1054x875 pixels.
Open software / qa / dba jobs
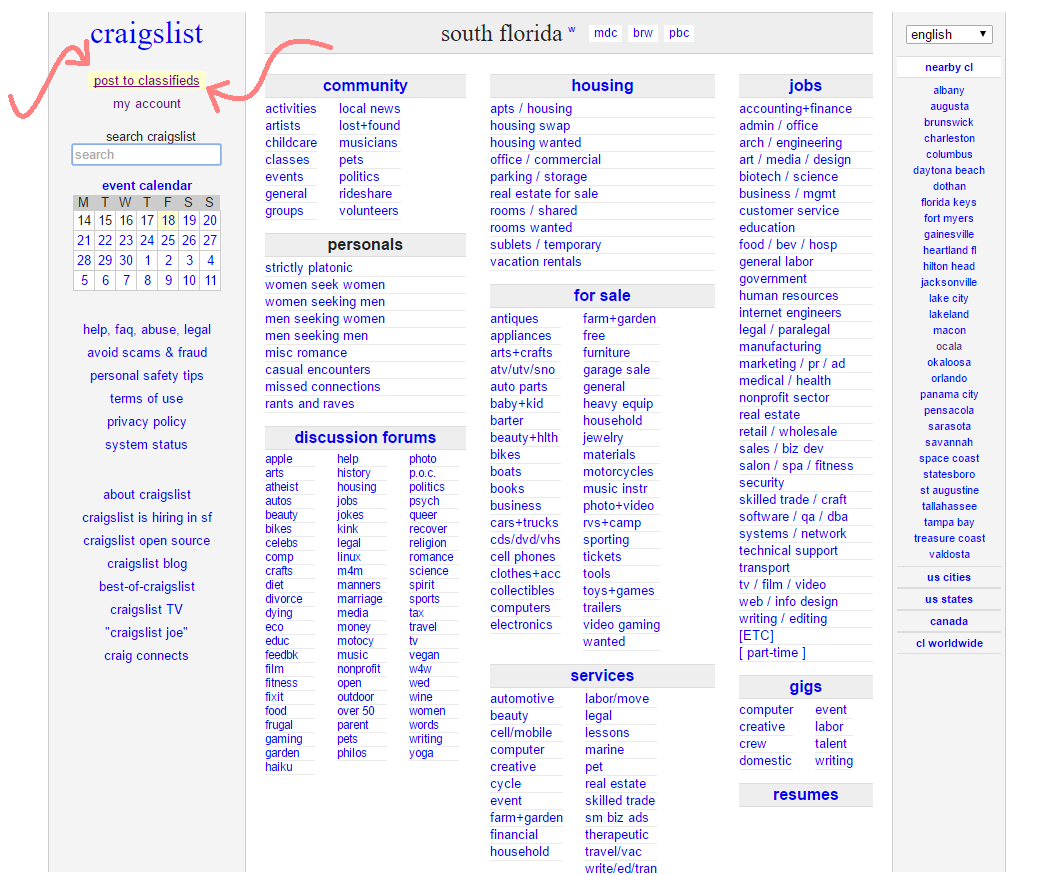pyautogui.click(x=793, y=517)
